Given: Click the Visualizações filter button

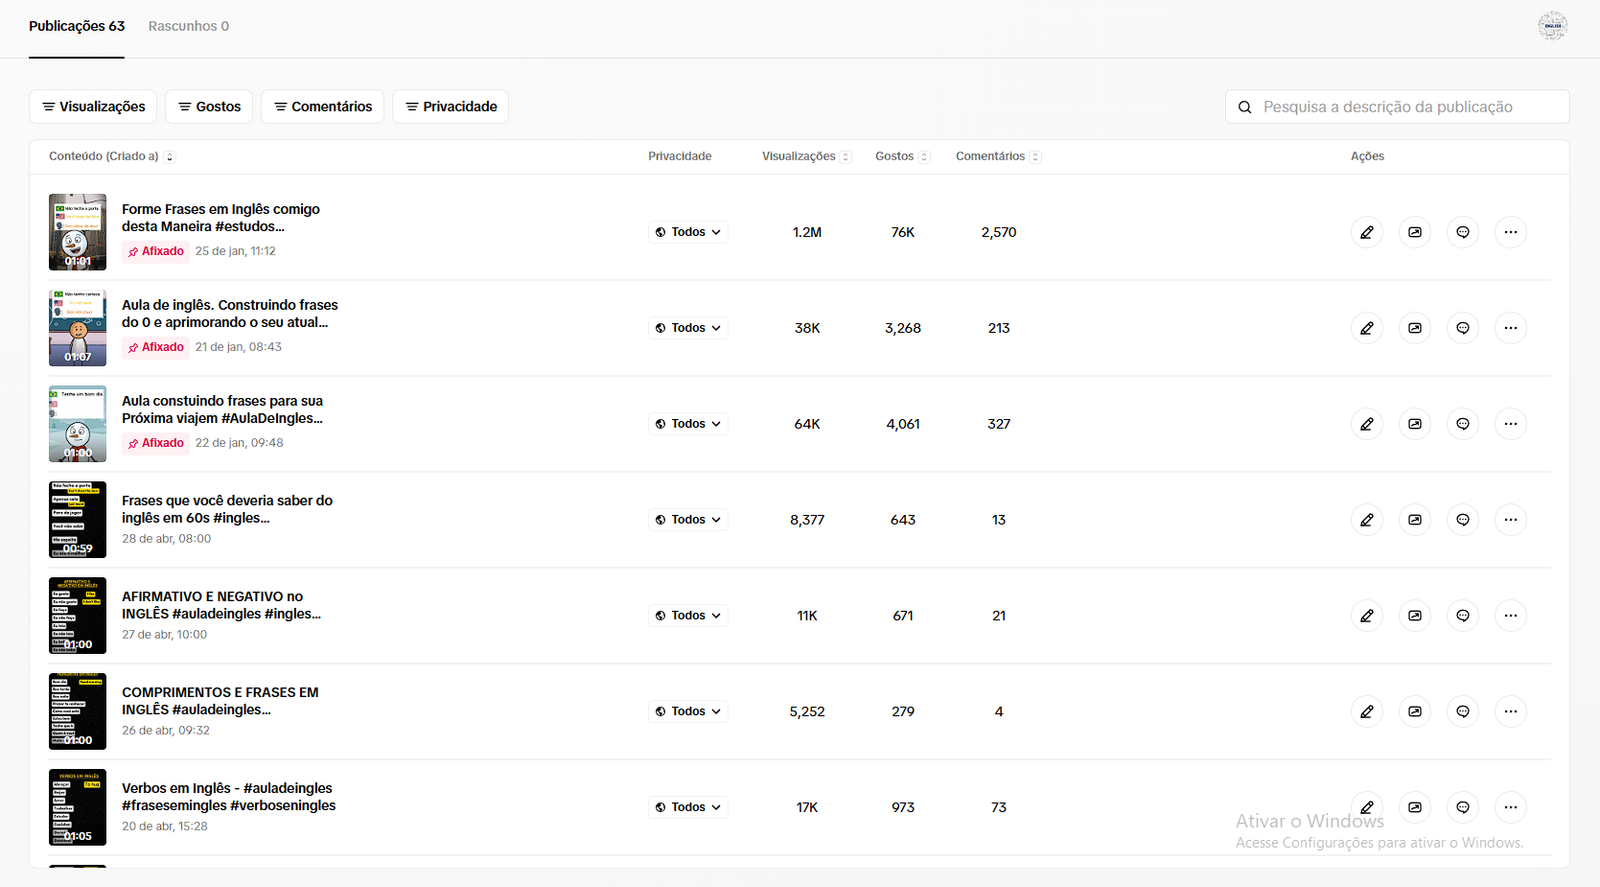Looking at the screenshot, I should click(93, 107).
